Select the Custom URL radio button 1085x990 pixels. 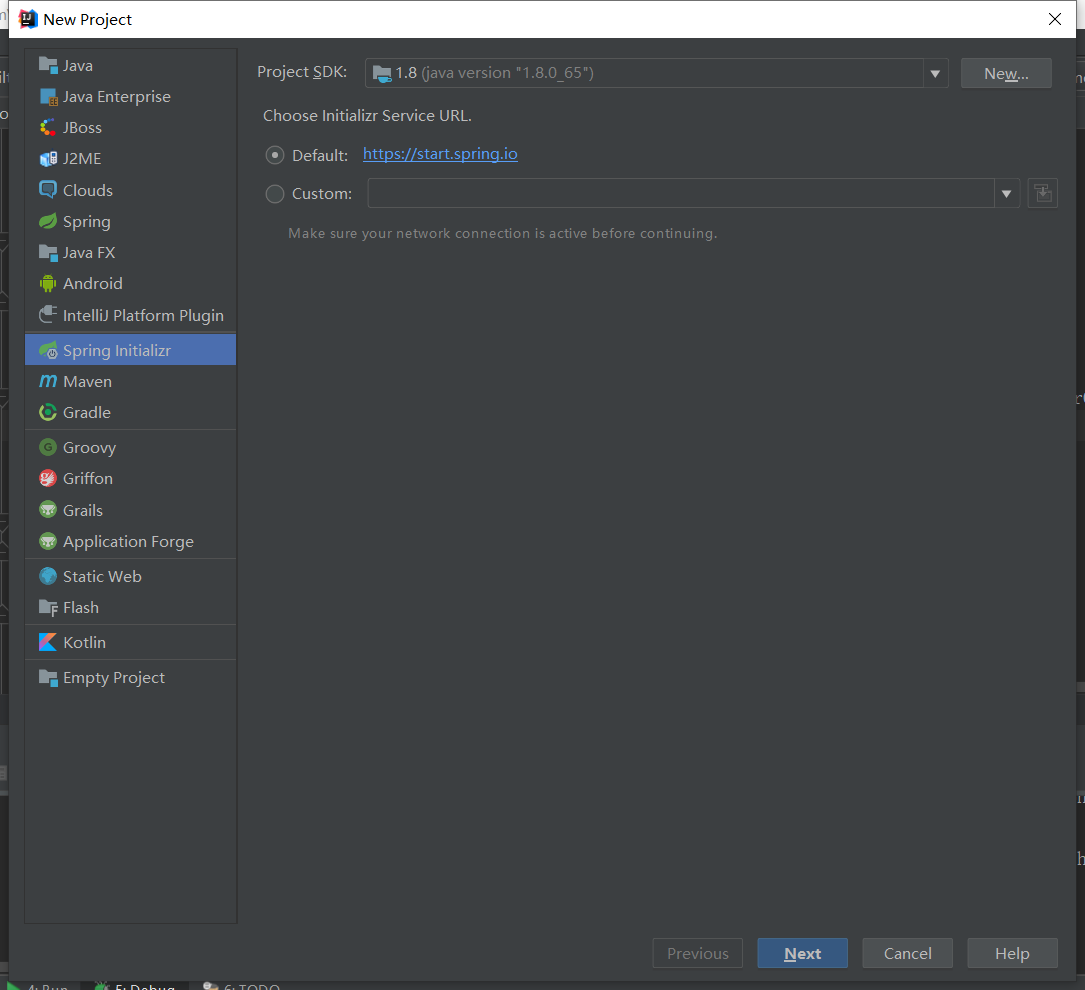(275, 194)
